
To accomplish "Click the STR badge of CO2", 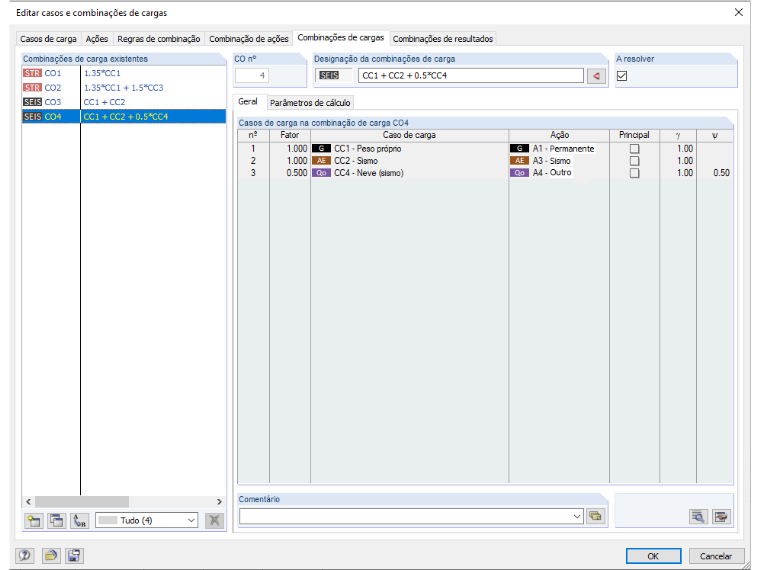I will [32, 88].
